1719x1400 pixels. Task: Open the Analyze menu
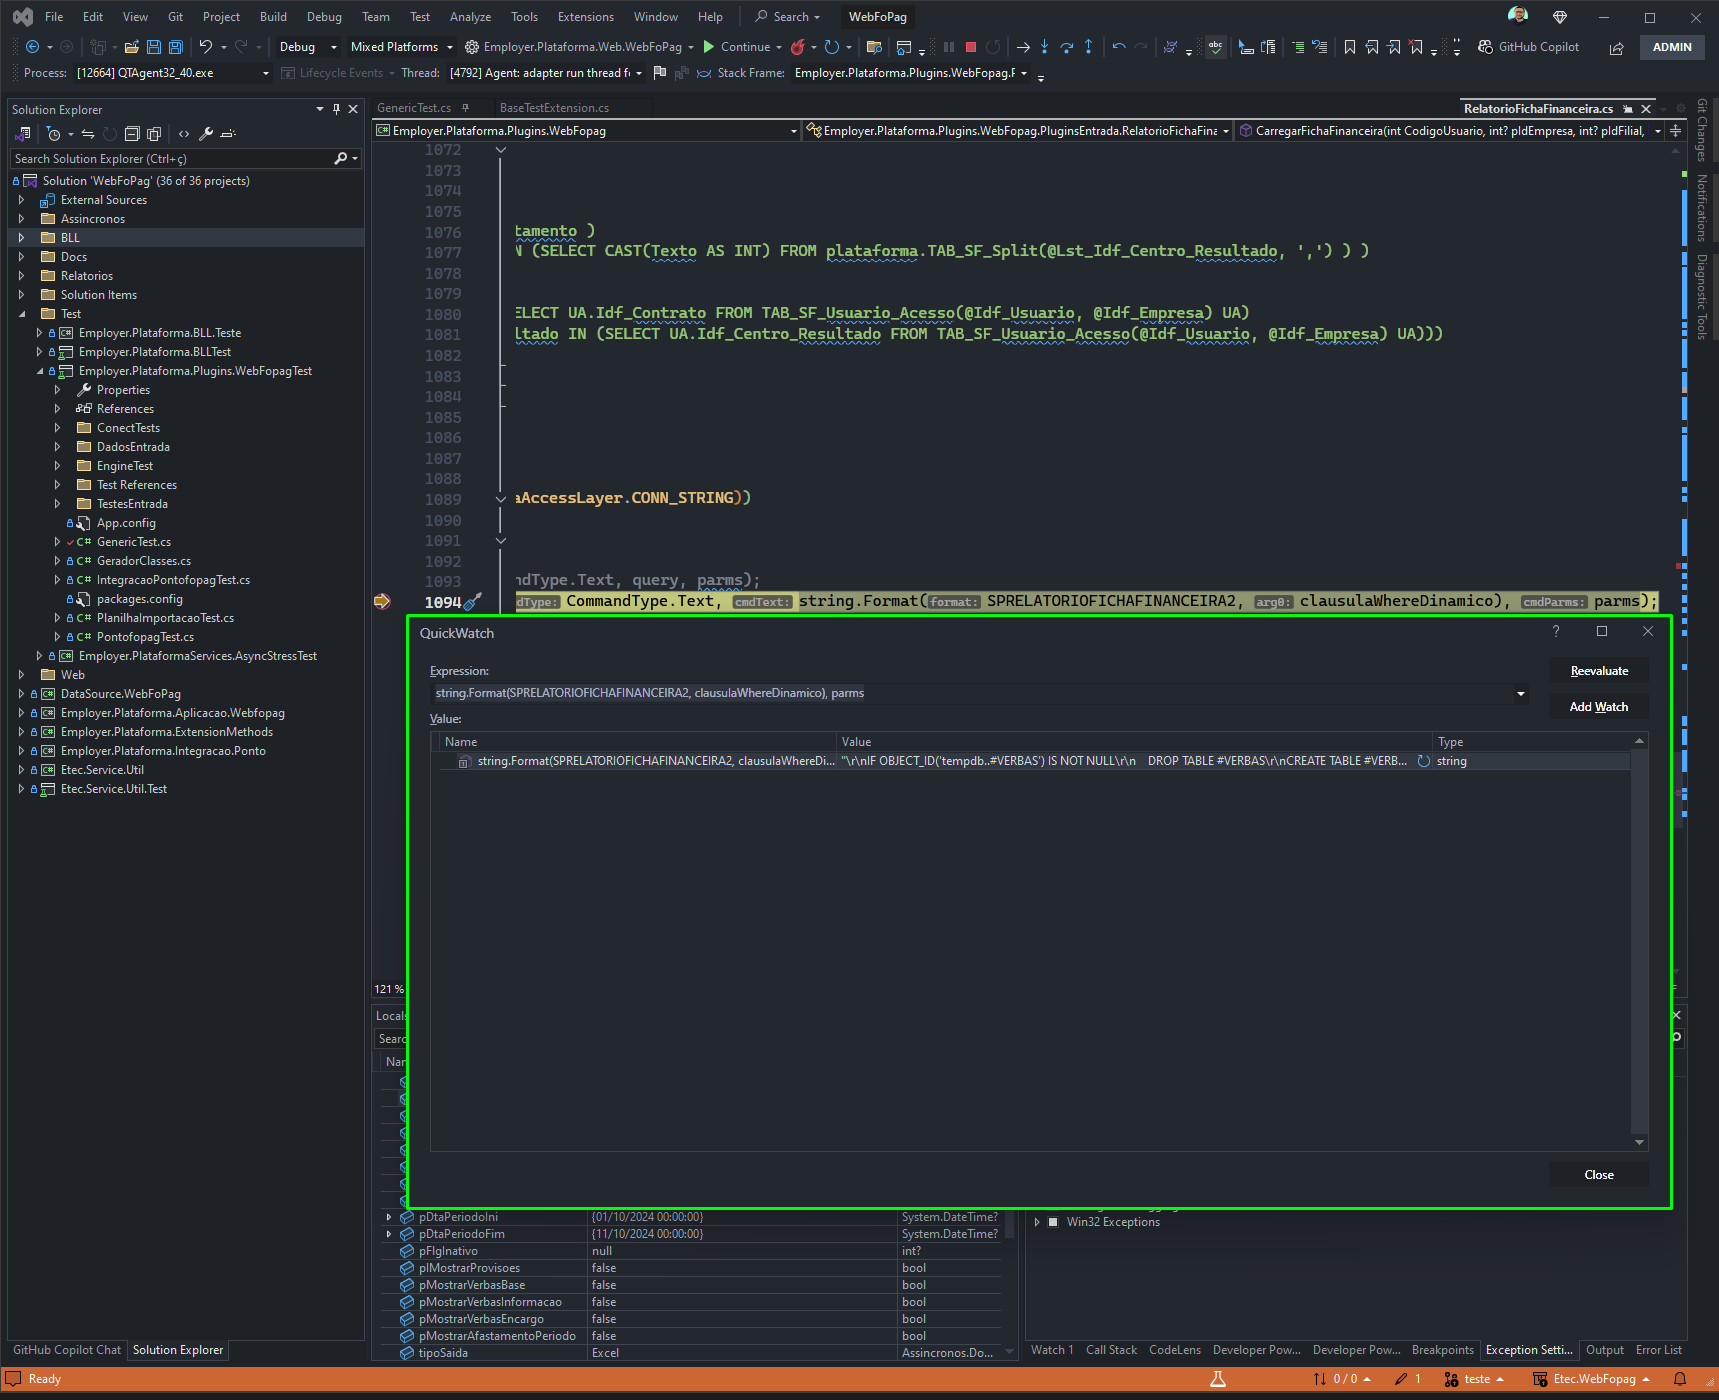[x=470, y=17]
